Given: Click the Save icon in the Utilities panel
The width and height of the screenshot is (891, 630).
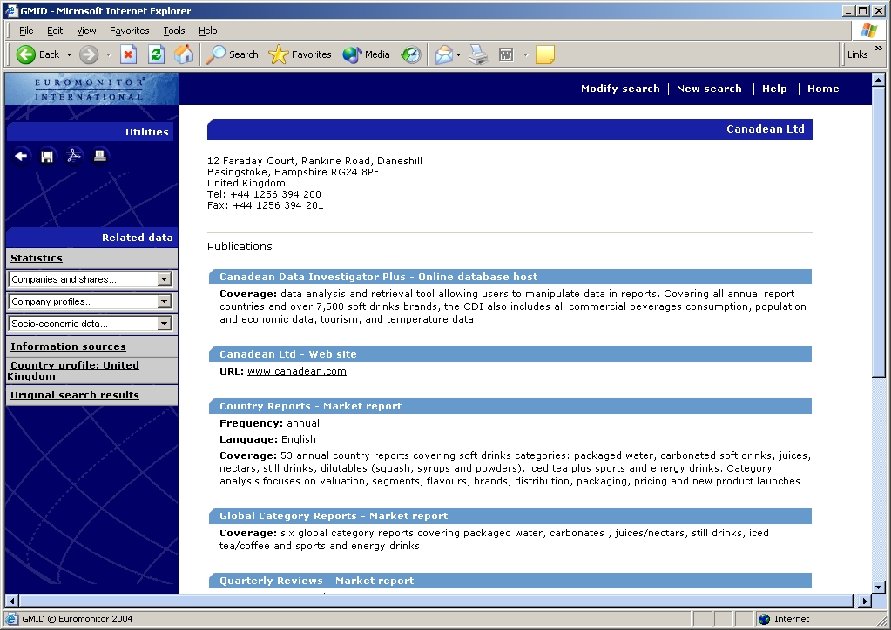Looking at the screenshot, I should pos(46,155).
